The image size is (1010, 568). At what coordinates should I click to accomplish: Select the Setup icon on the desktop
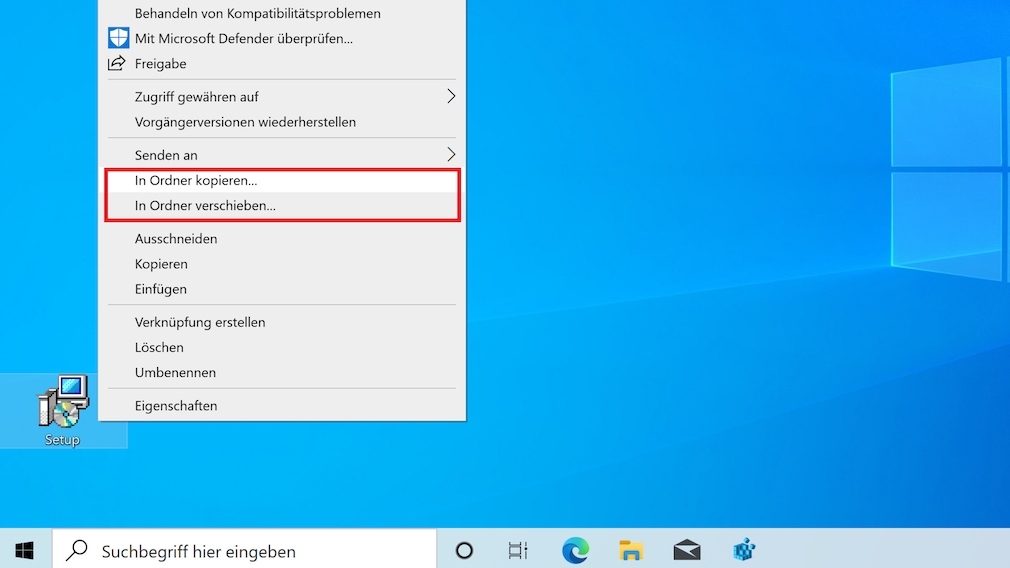[63, 409]
